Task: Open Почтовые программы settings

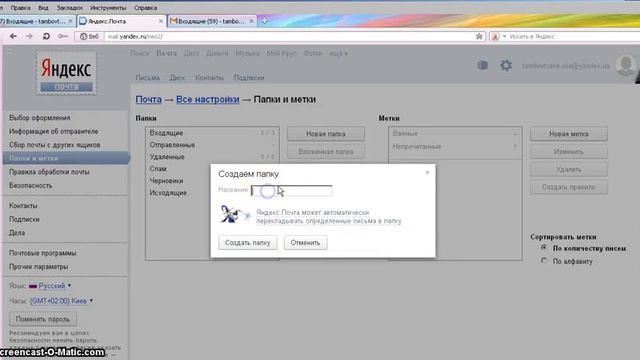Action: pyautogui.click(x=42, y=253)
